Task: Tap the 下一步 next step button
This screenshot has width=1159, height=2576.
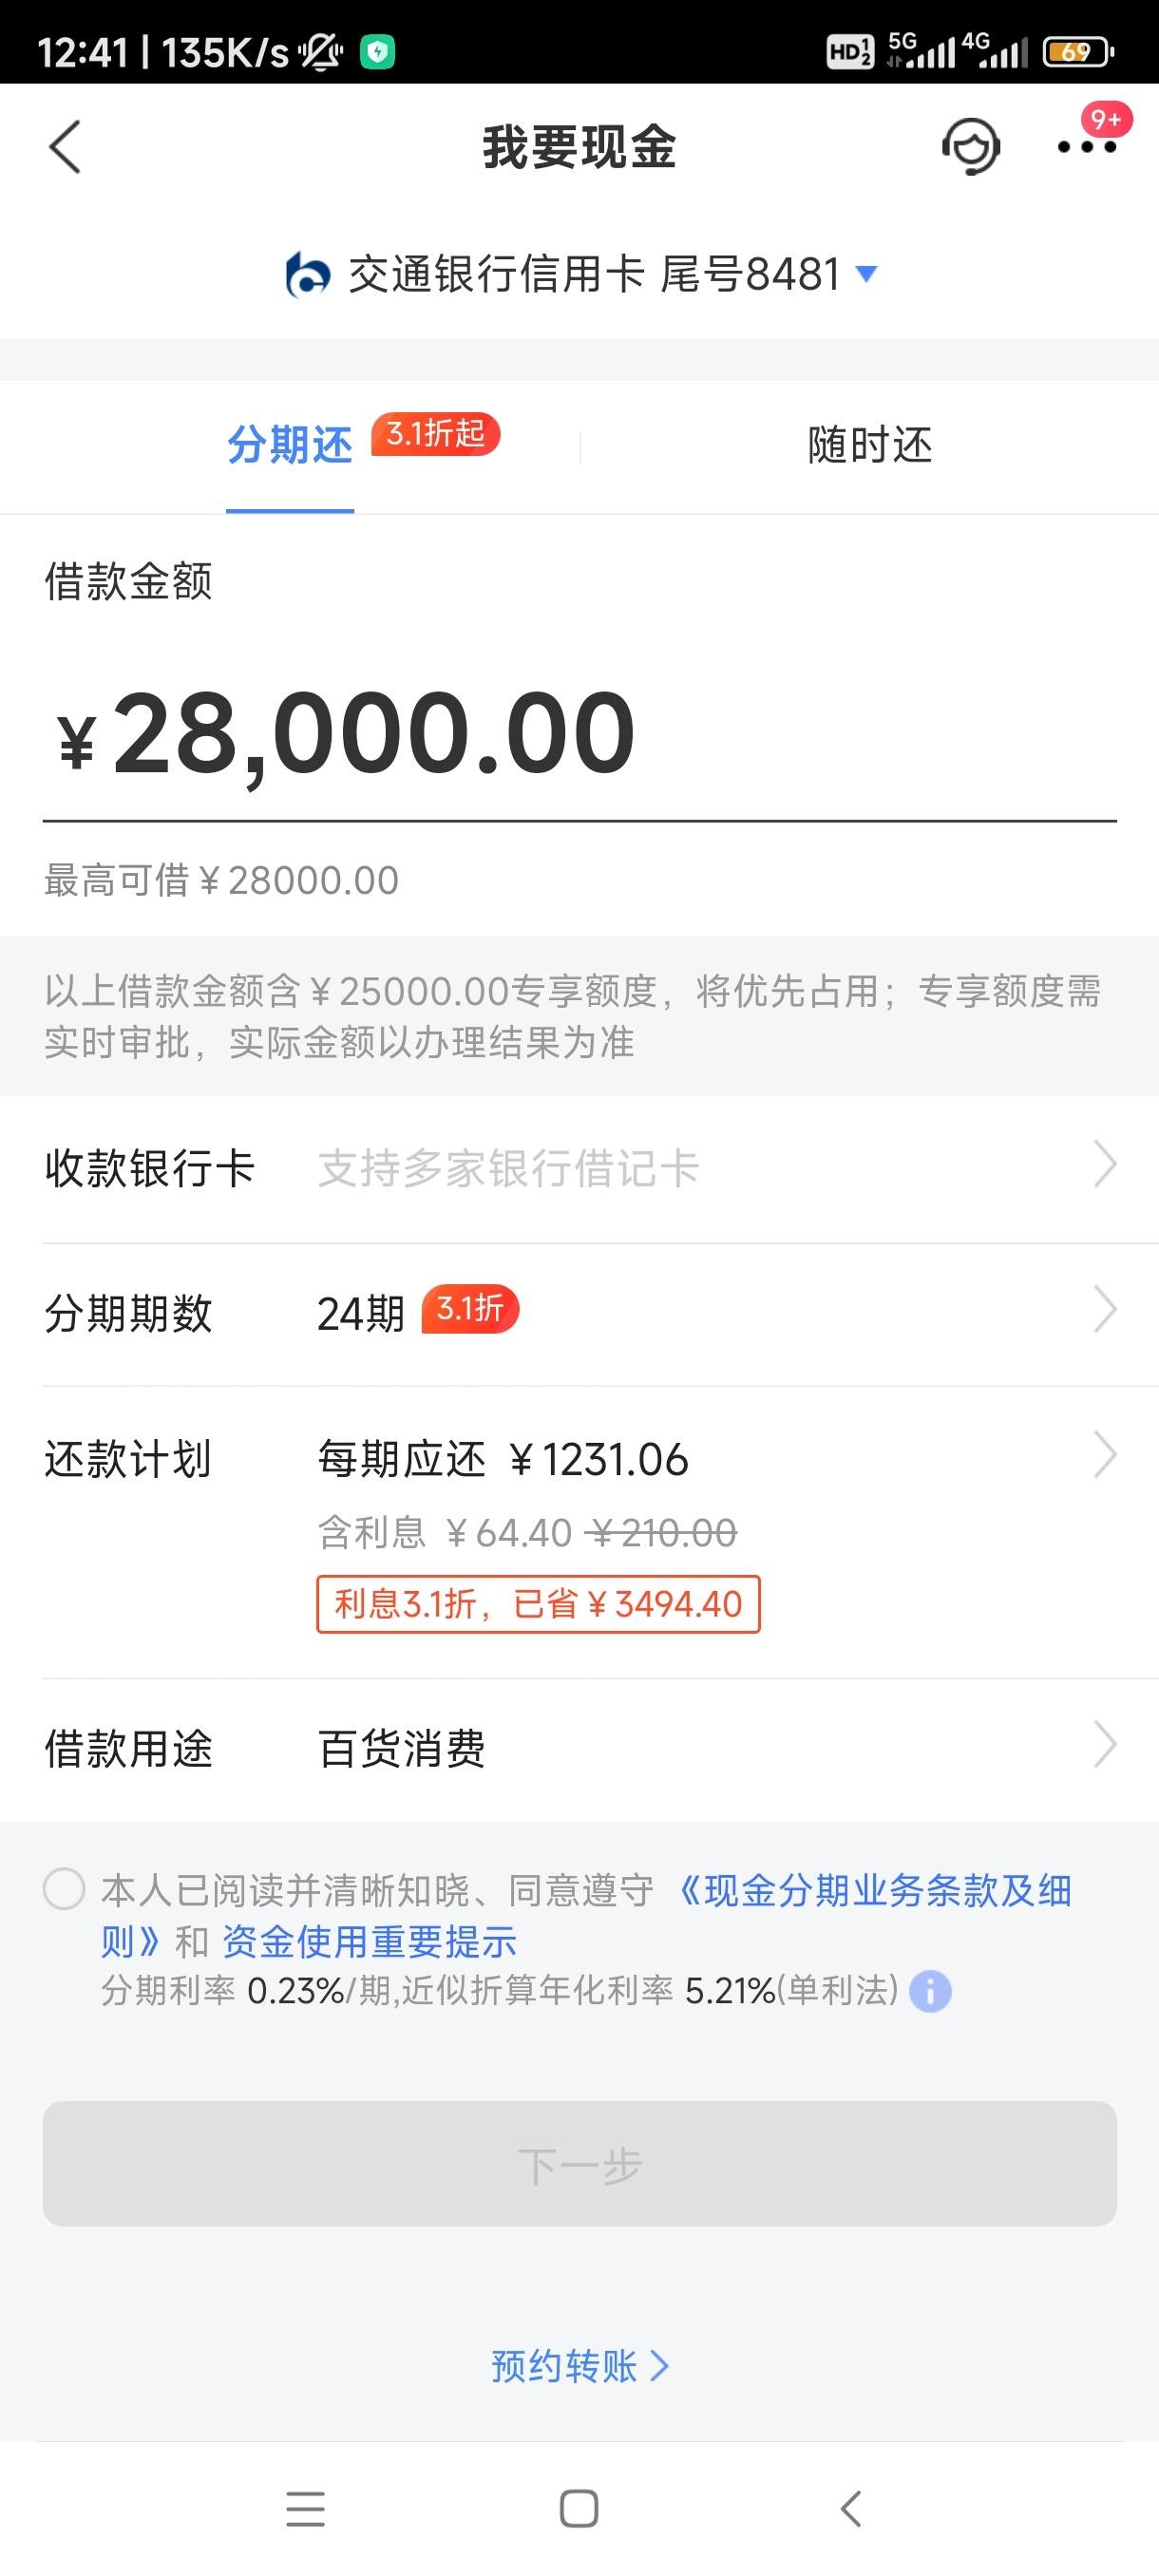Action: pos(580,2163)
